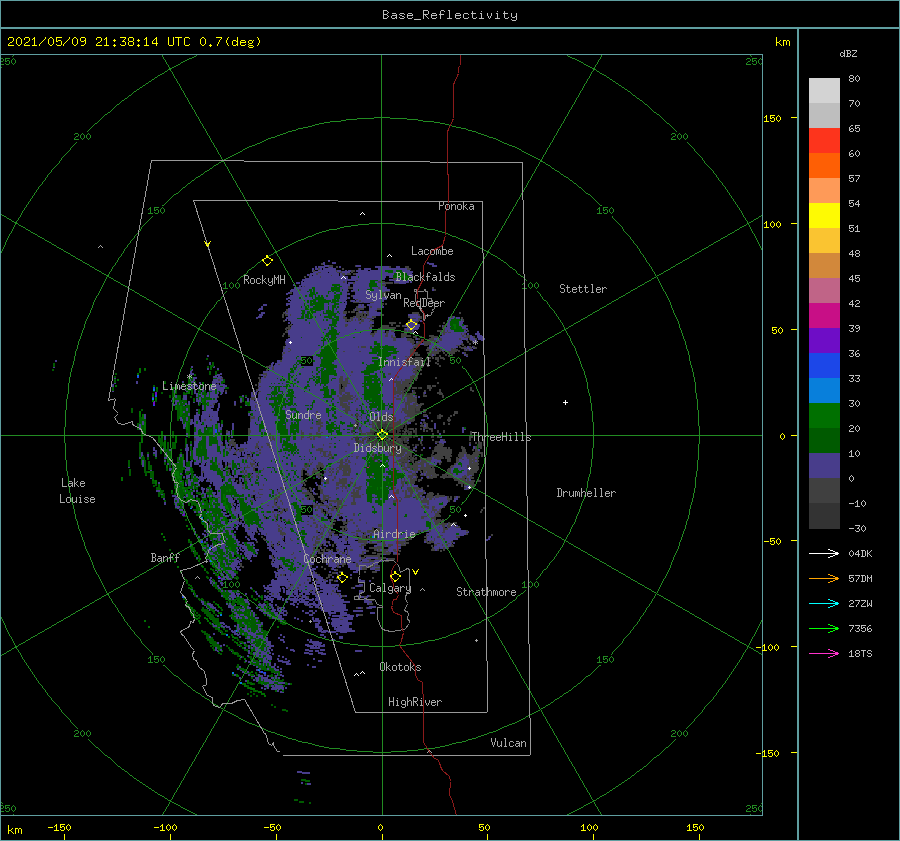This screenshot has width=900, height=841.
Task: Click the Innisfail city label
Action: (x=404, y=362)
